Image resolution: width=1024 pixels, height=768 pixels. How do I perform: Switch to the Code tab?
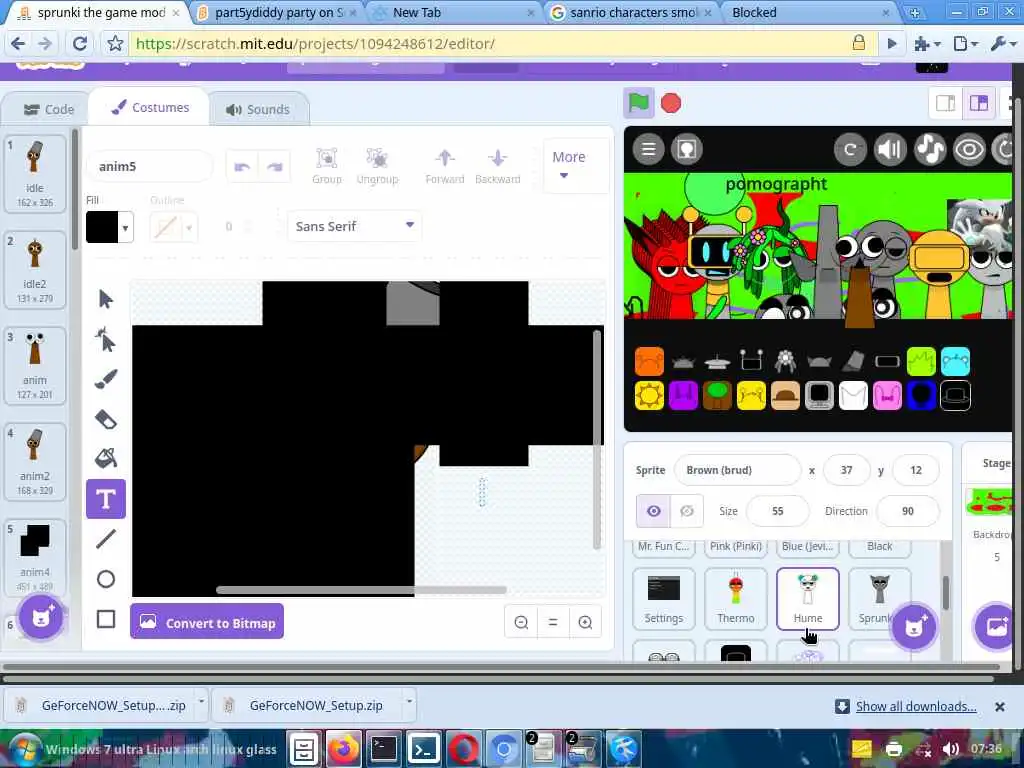[x=49, y=109]
